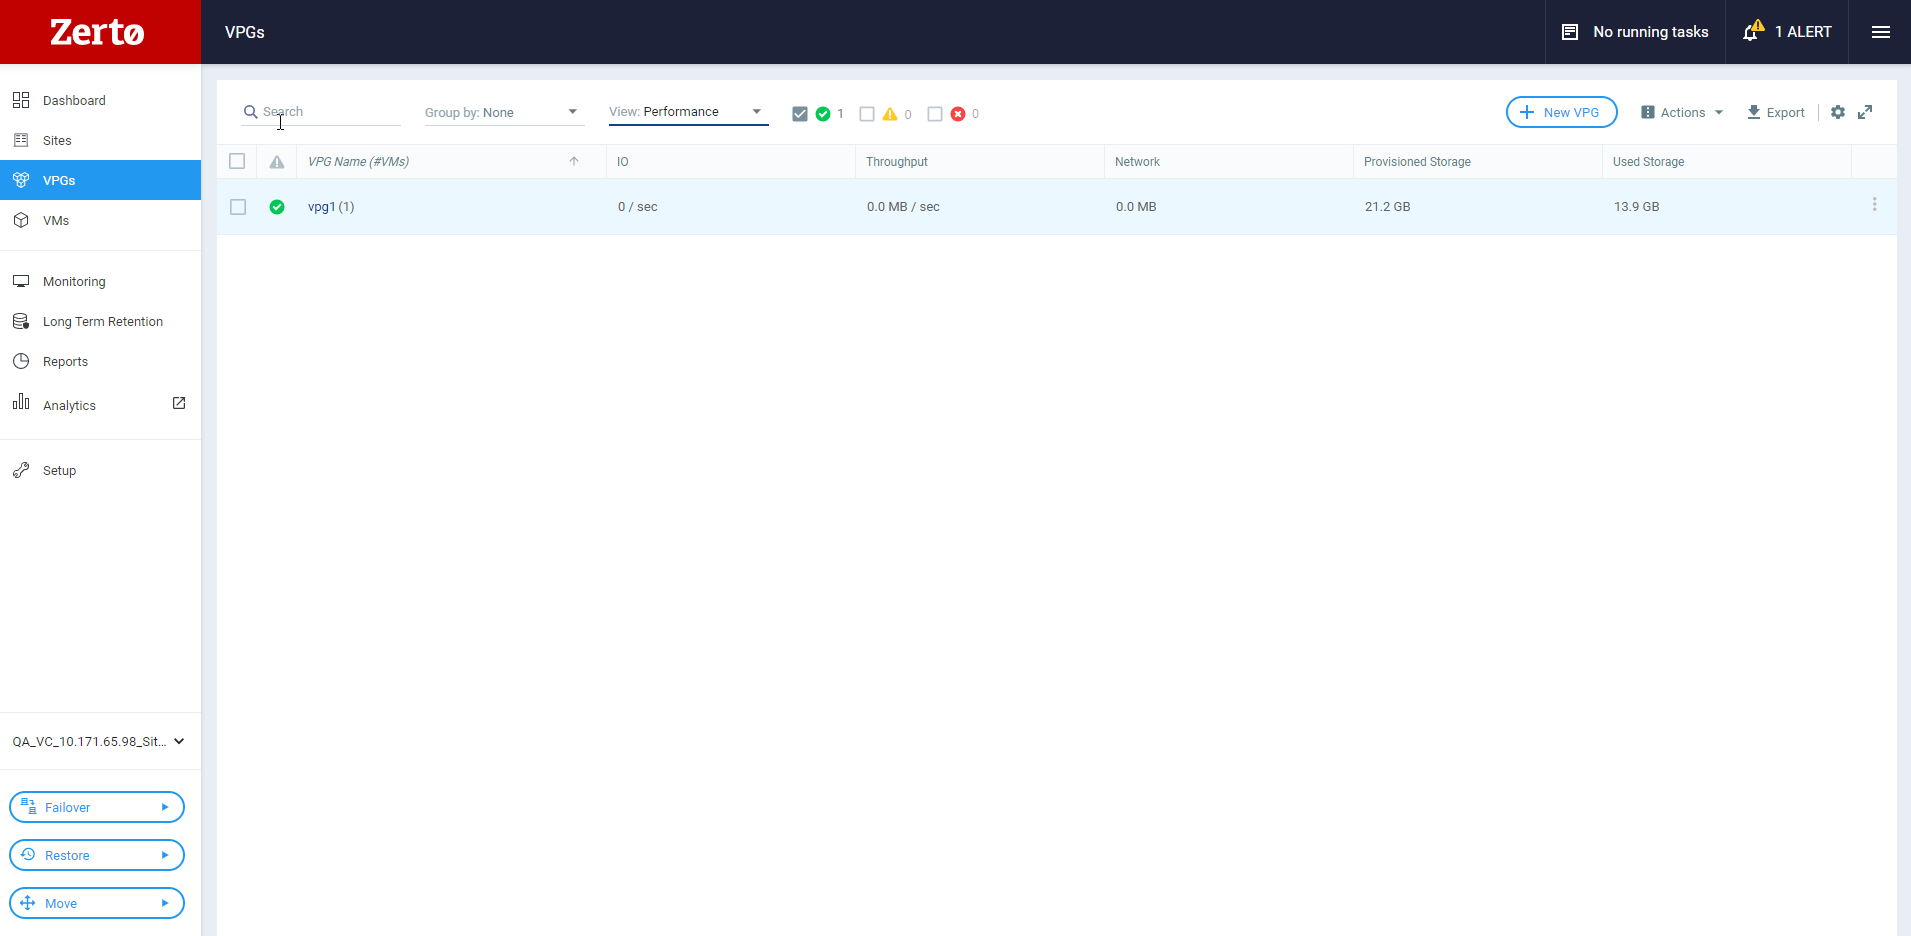Click the running tasks list icon
Screen dimensions: 1911x936
1570,32
